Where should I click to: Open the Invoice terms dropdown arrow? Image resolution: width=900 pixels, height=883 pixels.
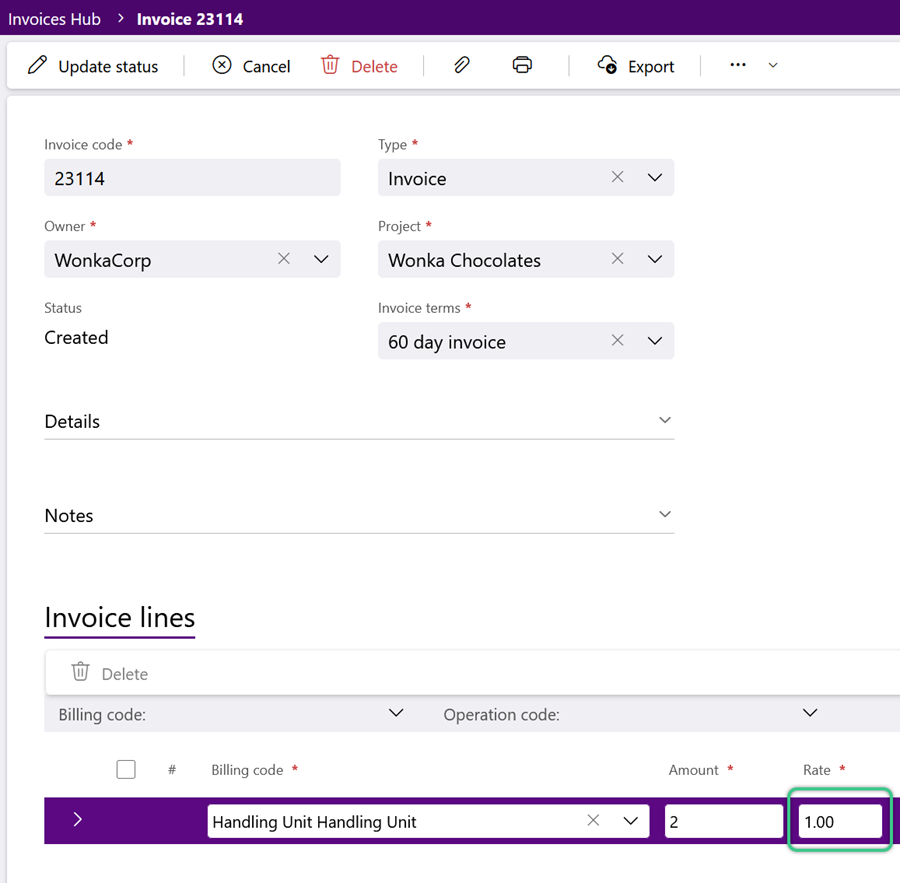click(655, 341)
